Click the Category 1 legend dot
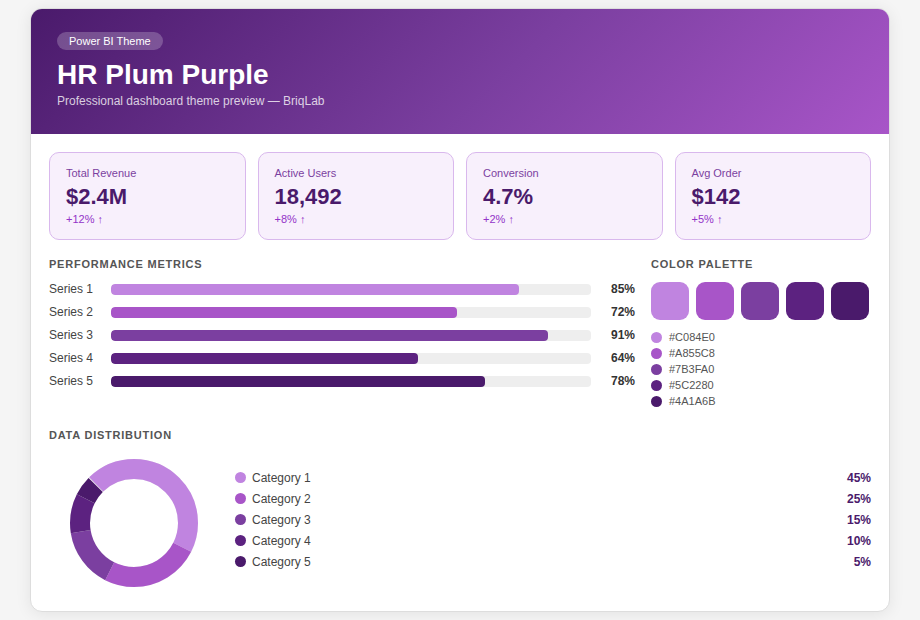 pyautogui.click(x=240, y=478)
